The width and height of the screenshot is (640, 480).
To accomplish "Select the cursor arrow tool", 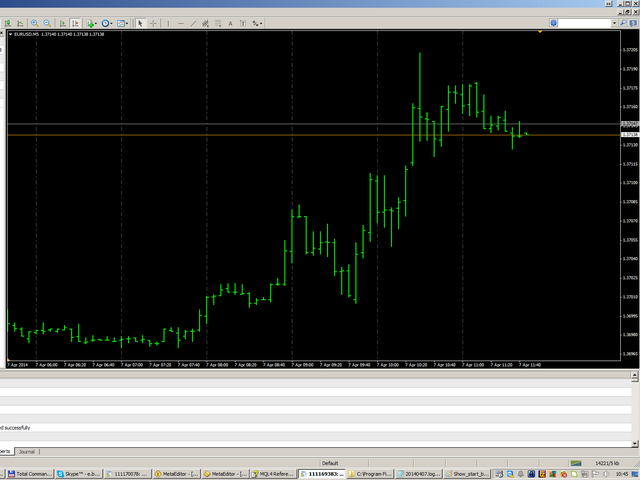I will (140, 23).
